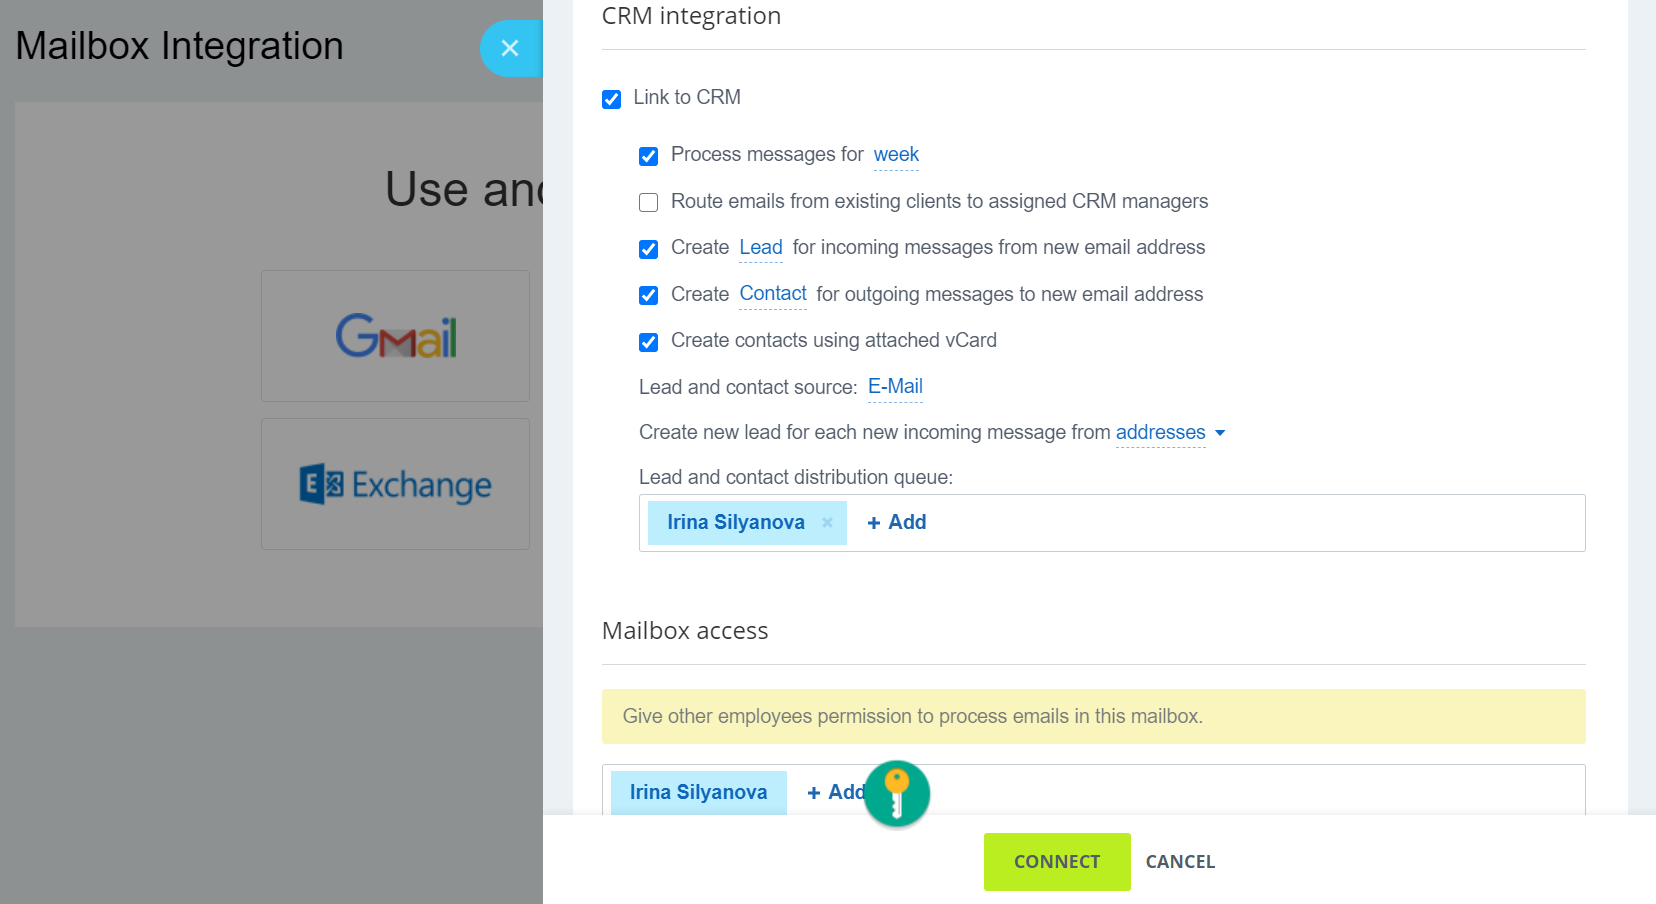
Task: Click the yellow key icon near Mailbox access
Action: click(896, 793)
